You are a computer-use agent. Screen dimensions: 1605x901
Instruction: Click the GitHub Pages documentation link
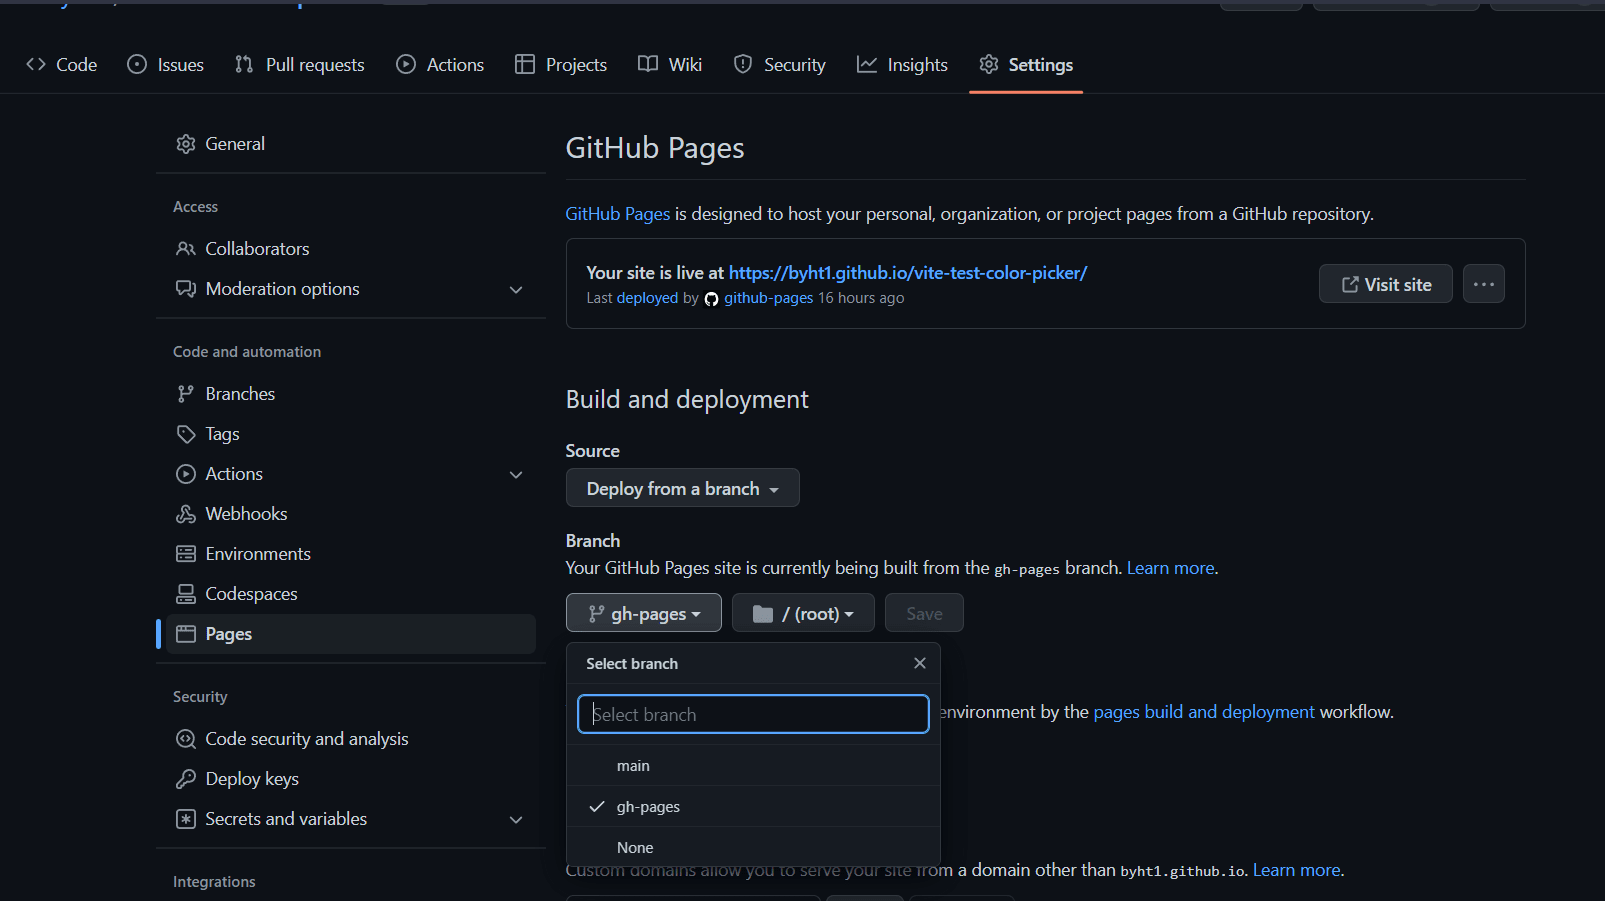[618, 214]
